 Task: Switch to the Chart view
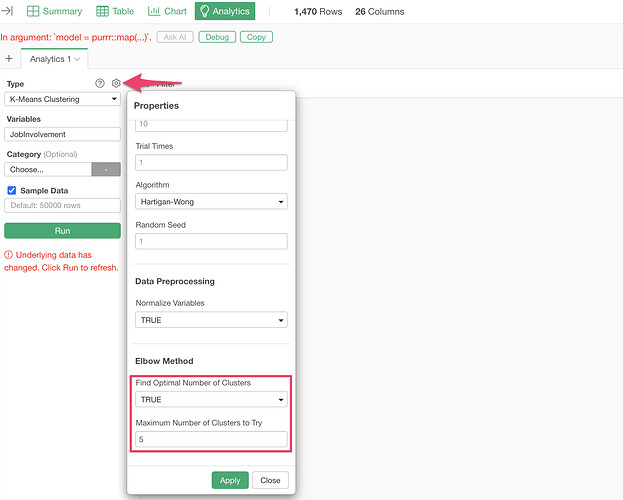(167, 11)
